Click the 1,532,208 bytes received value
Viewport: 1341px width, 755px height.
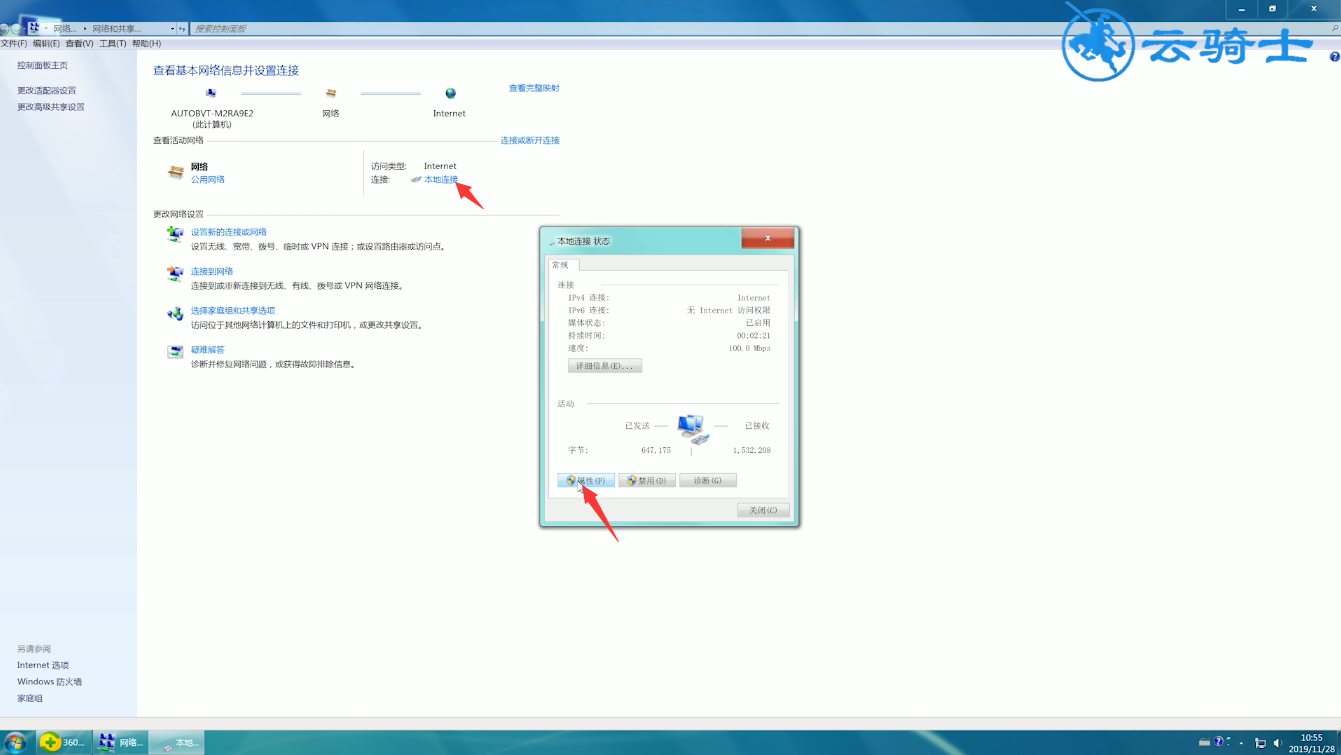point(751,451)
